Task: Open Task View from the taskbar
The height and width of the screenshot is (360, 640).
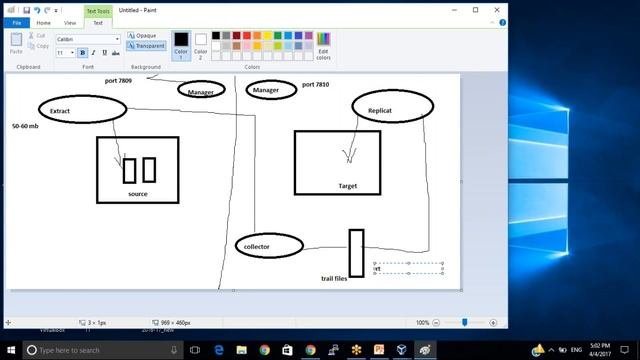Action: pyautogui.click(x=195, y=350)
